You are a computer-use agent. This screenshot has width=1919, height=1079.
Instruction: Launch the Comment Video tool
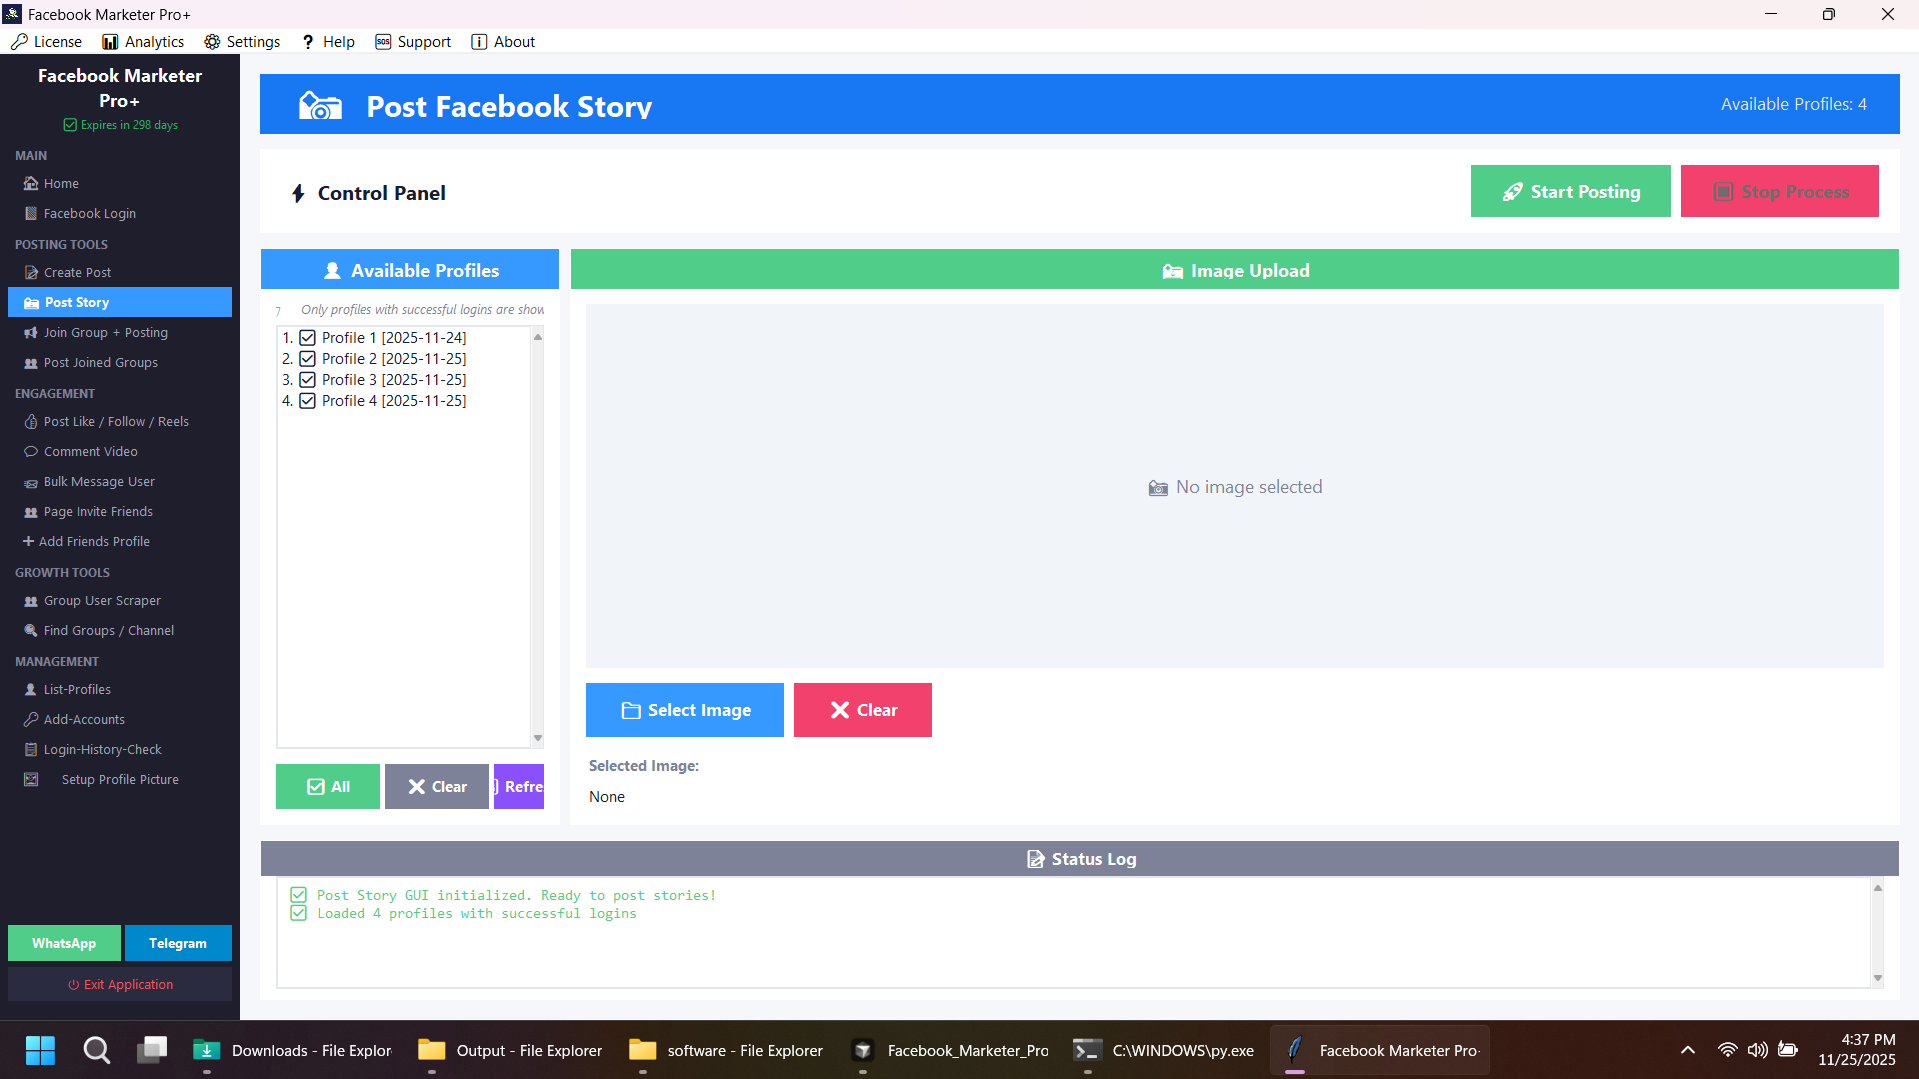(90, 451)
